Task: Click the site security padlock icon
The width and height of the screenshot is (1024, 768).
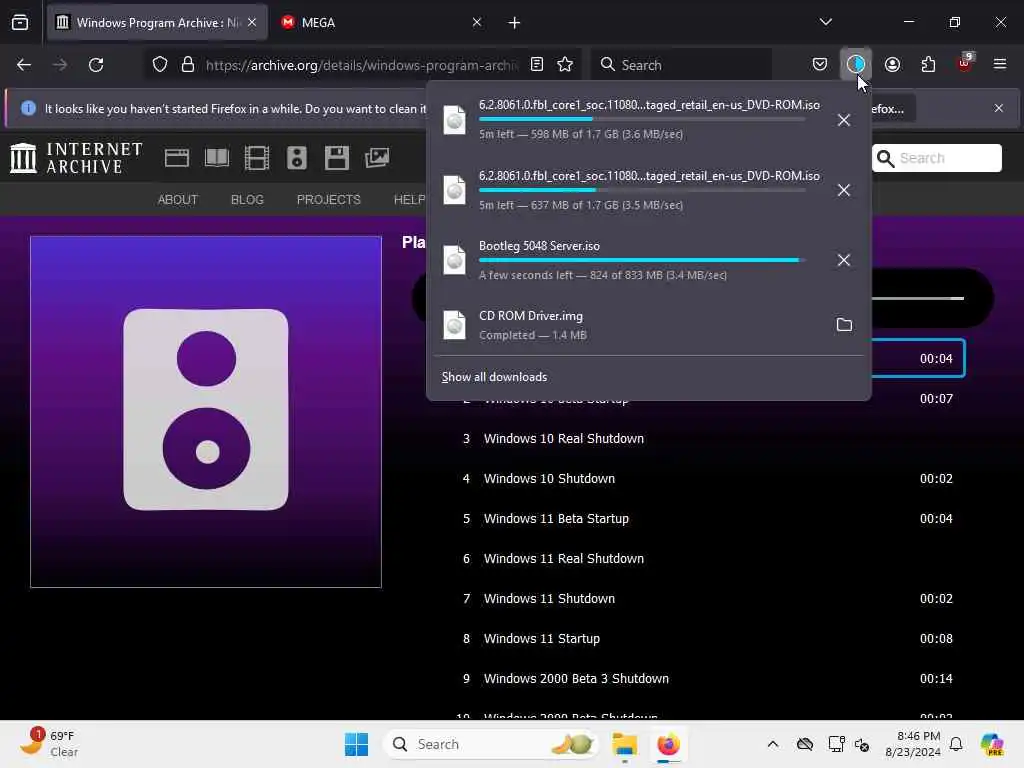Action: [187, 65]
